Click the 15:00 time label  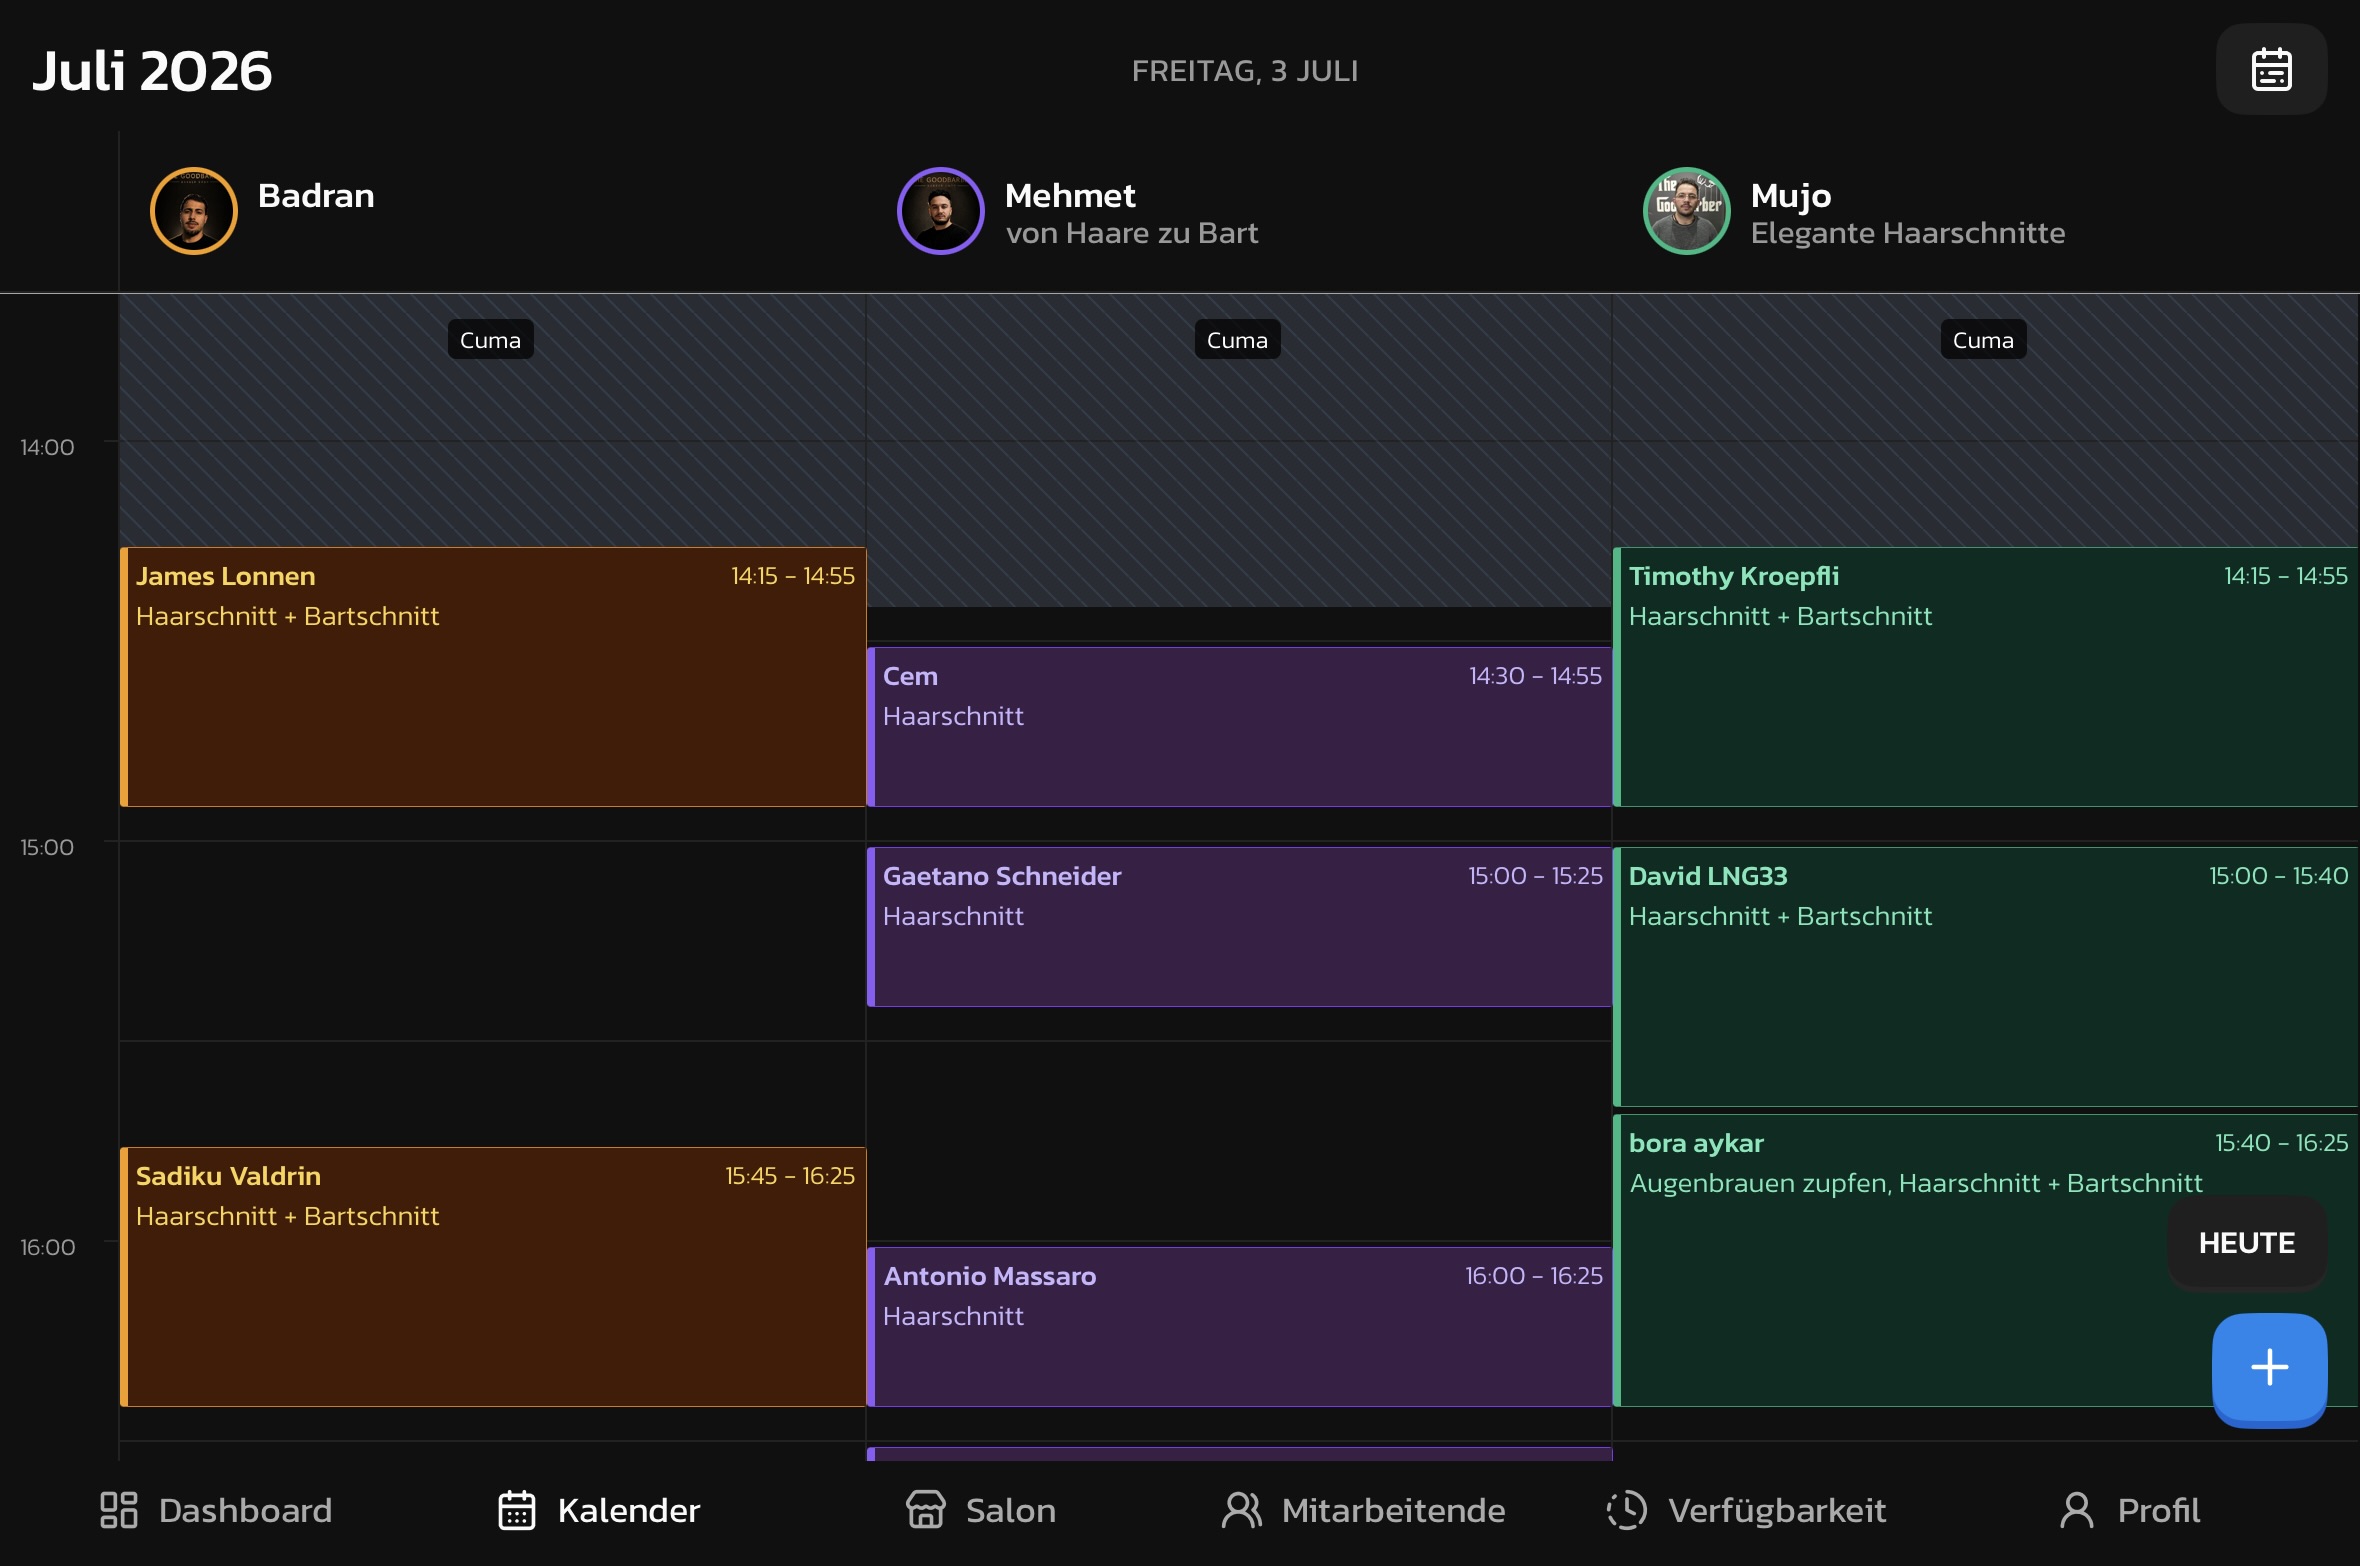(x=47, y=847)
